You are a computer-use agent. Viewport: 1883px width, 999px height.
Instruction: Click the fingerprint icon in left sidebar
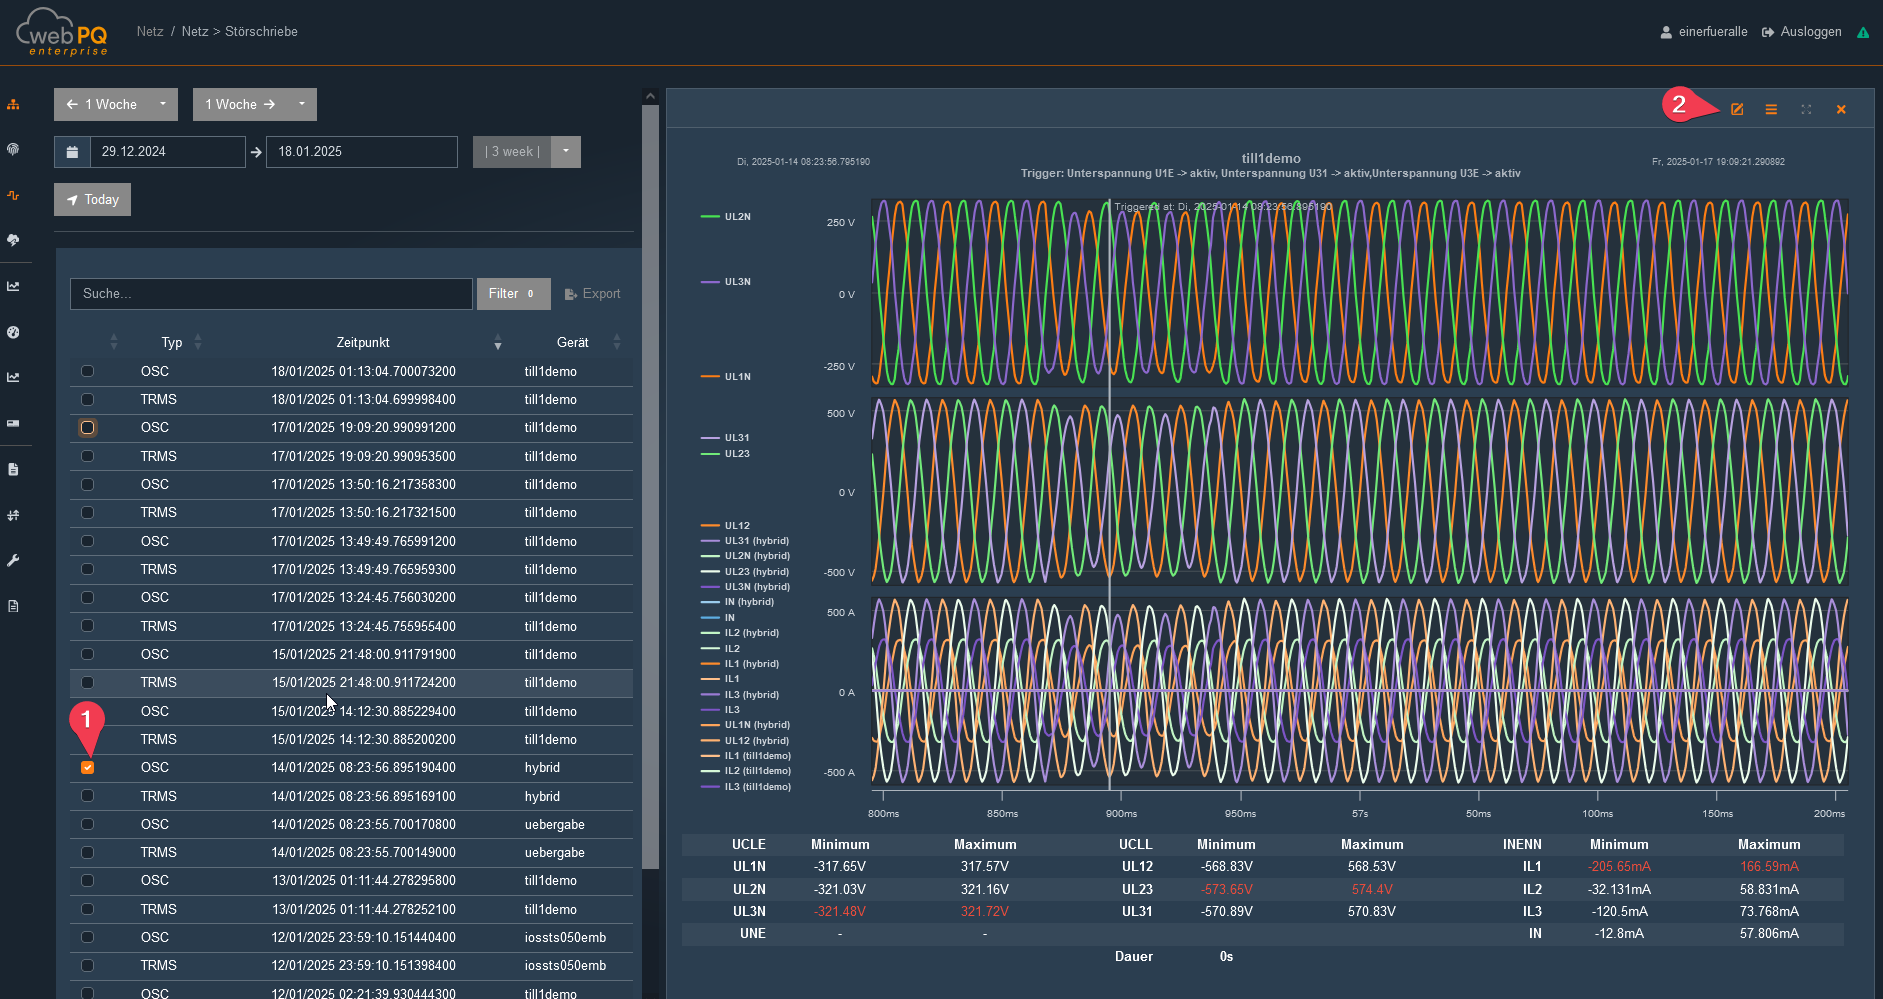(13, 149)
